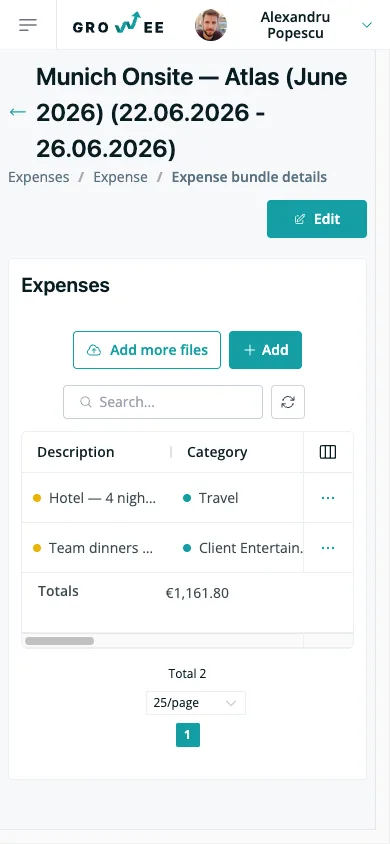Click the horizontal table scrollbar
The height and width of the screenshot is (844, 390).
(60, 641)
